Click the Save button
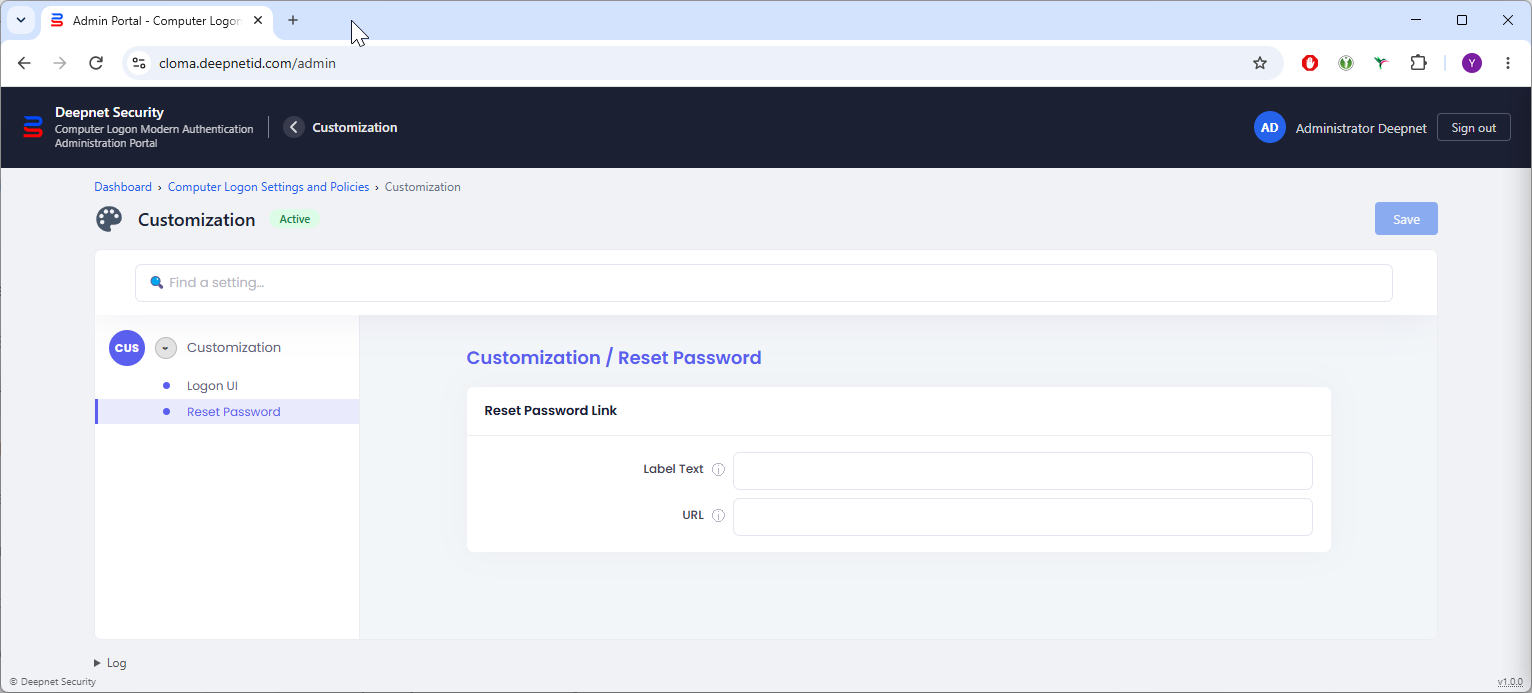 1406,219
